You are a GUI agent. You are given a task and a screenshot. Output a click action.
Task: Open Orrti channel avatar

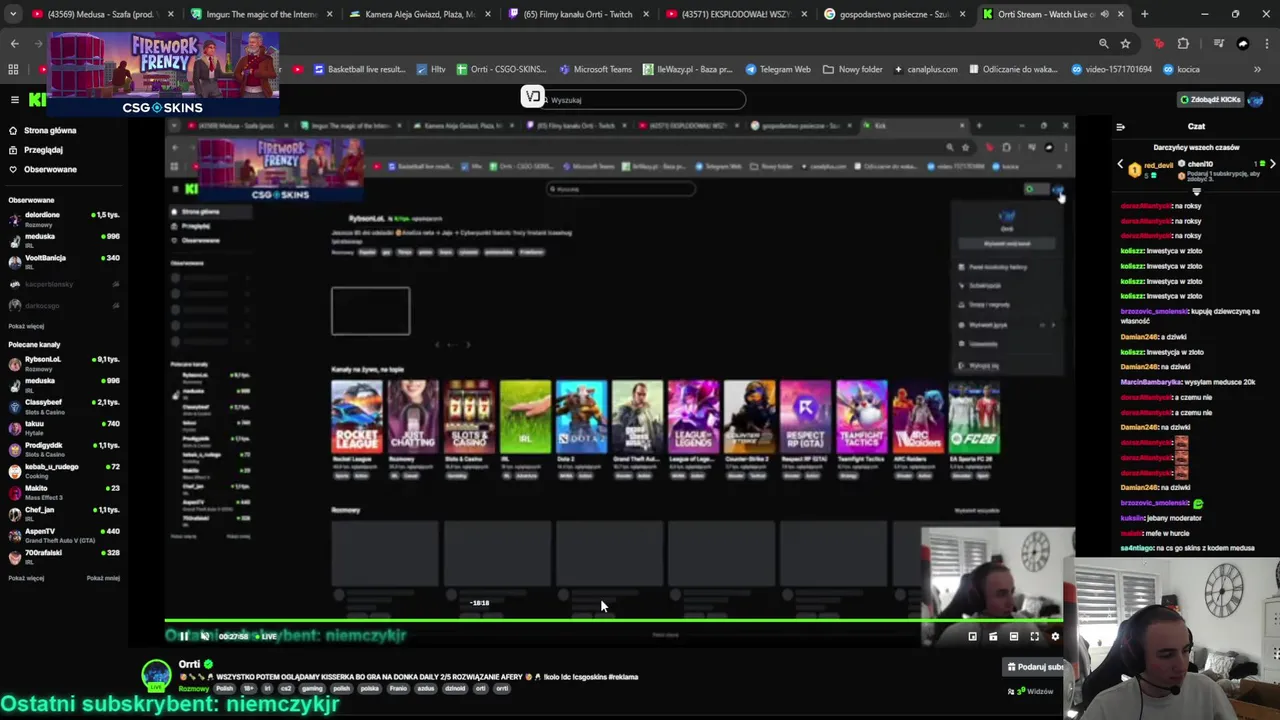(x=156, y=674)
